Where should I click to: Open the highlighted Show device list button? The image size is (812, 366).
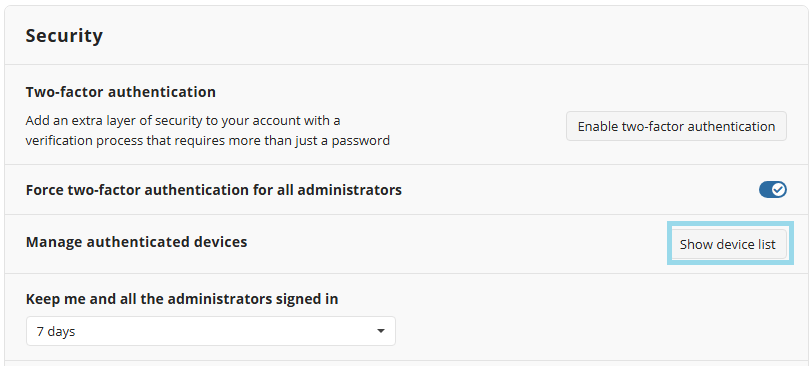(x=728, y=244)
